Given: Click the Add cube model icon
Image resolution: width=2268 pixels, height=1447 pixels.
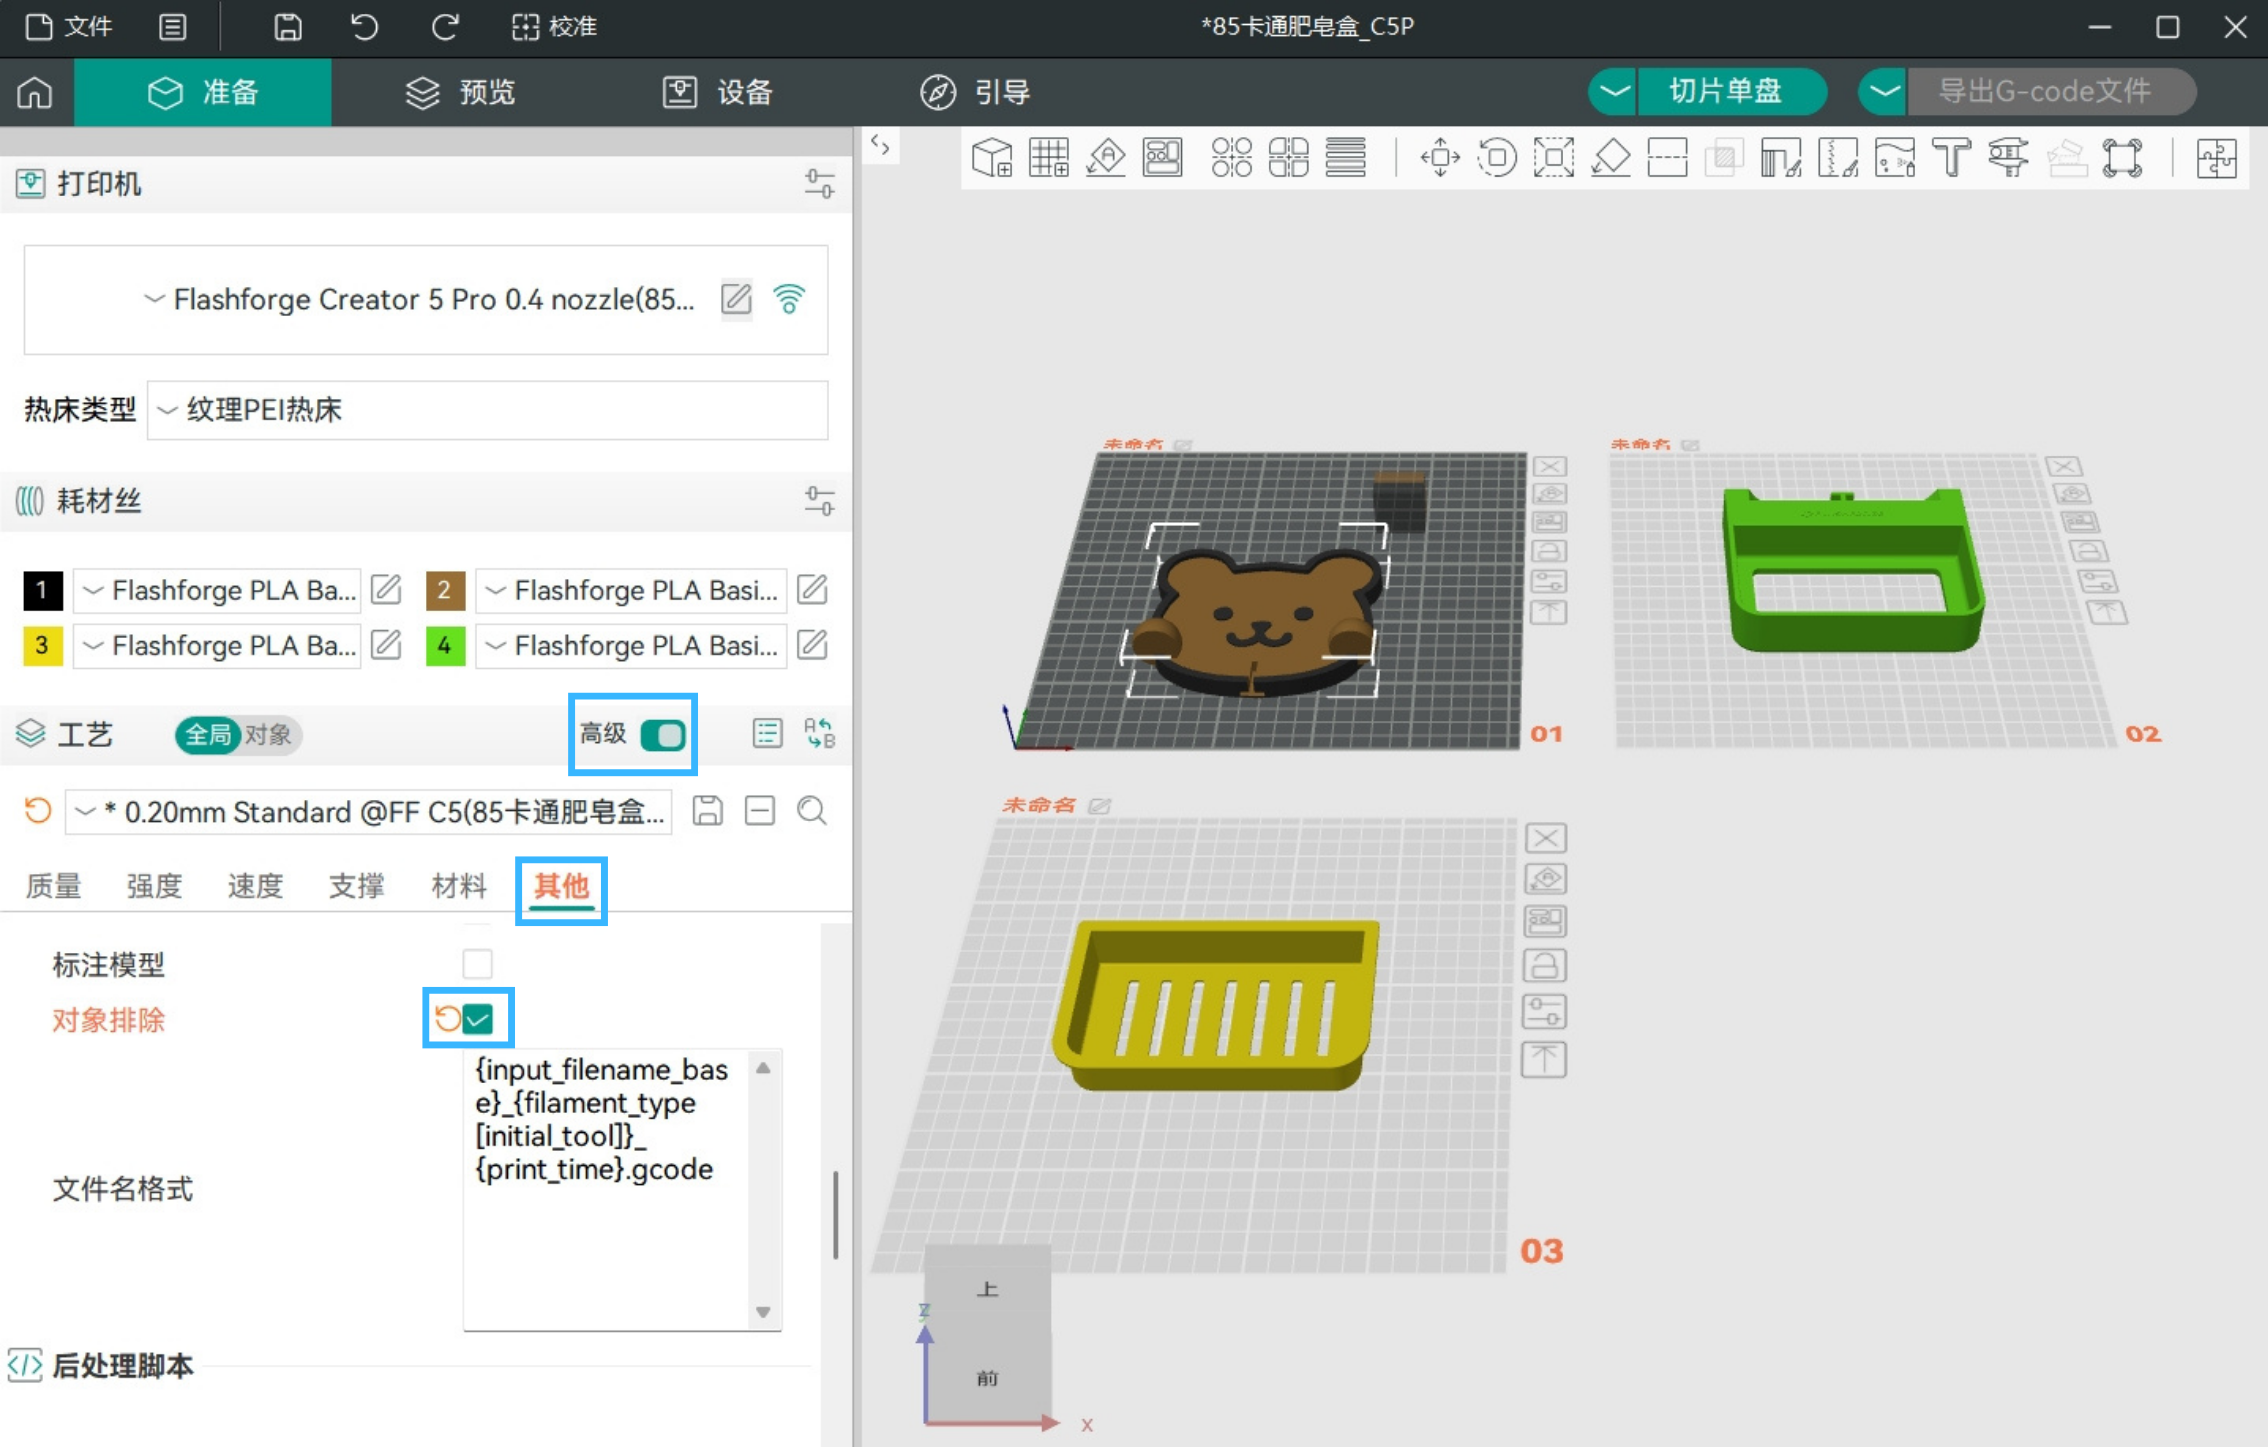Looking at the screenshot, I should (x=992, y=158).
